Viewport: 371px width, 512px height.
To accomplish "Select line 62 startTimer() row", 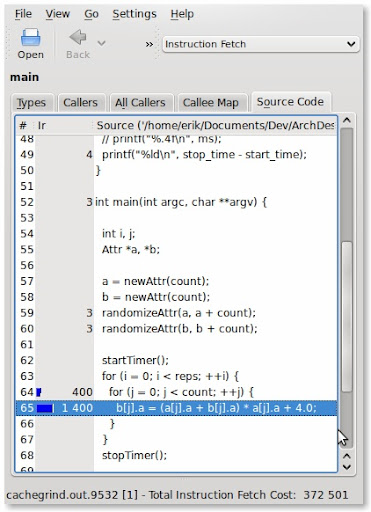I will pyautogui.click(x=176, y=360).
